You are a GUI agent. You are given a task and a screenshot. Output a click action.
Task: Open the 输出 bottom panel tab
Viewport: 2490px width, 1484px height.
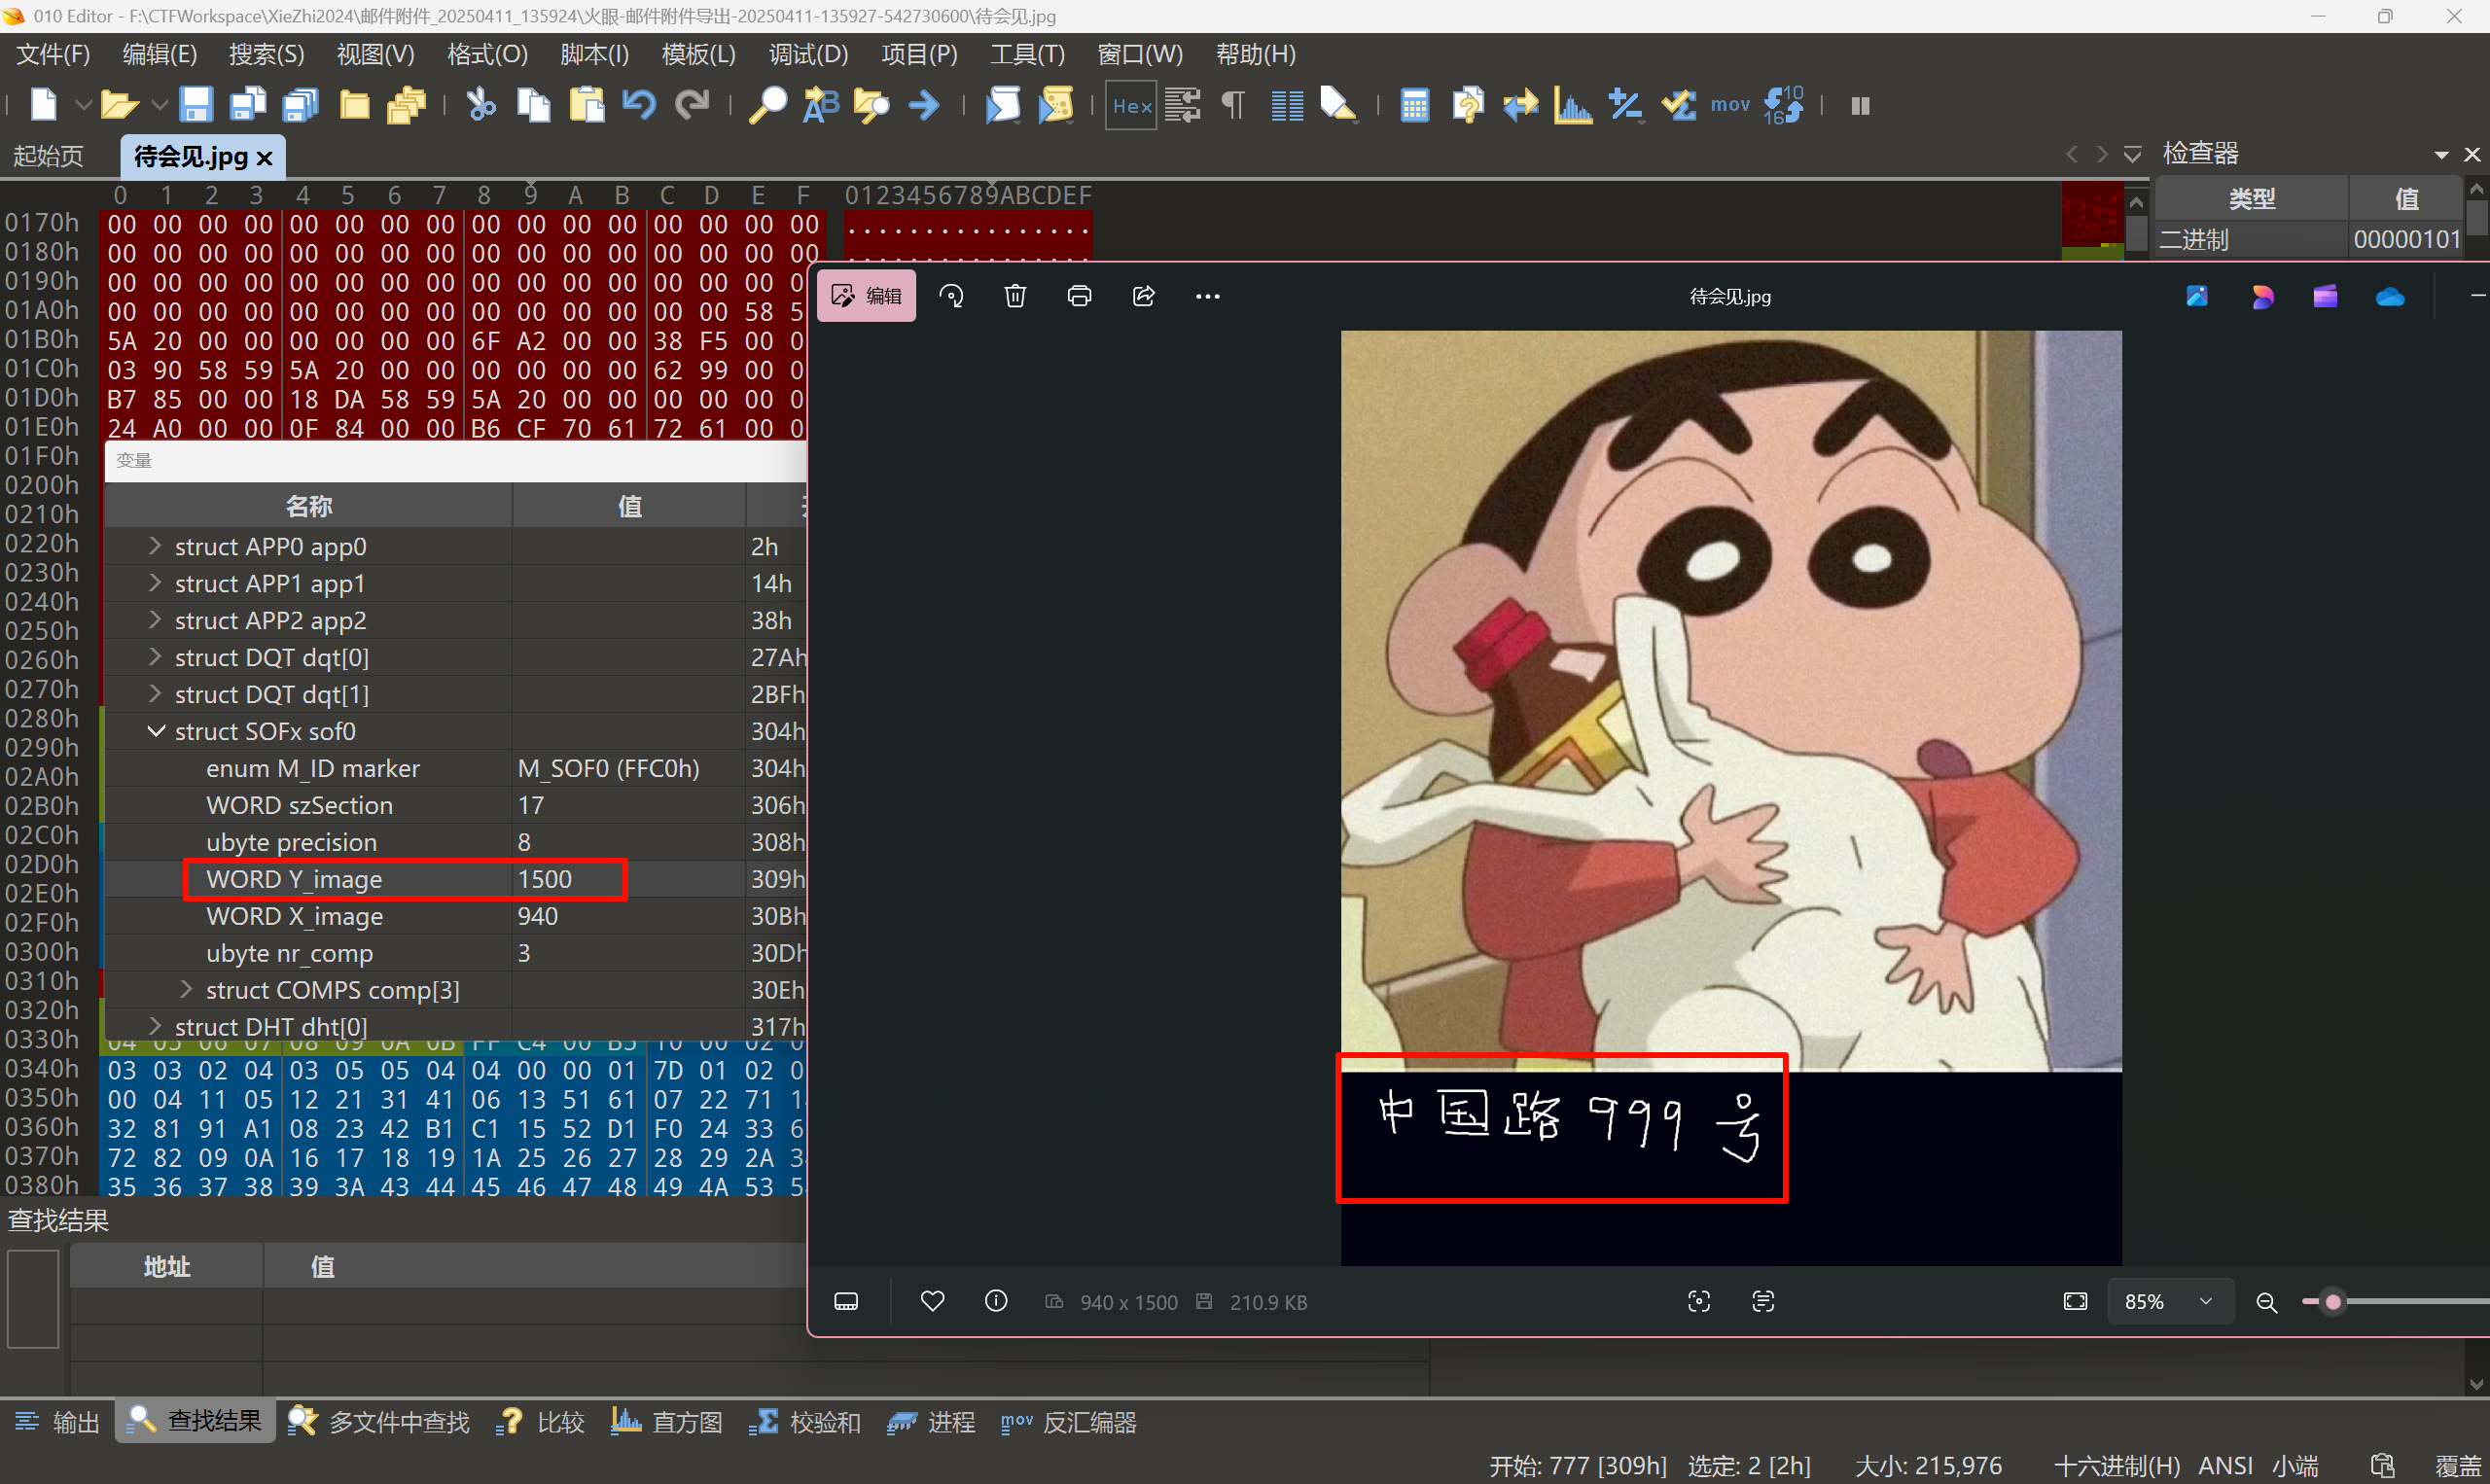[58, 1422]
